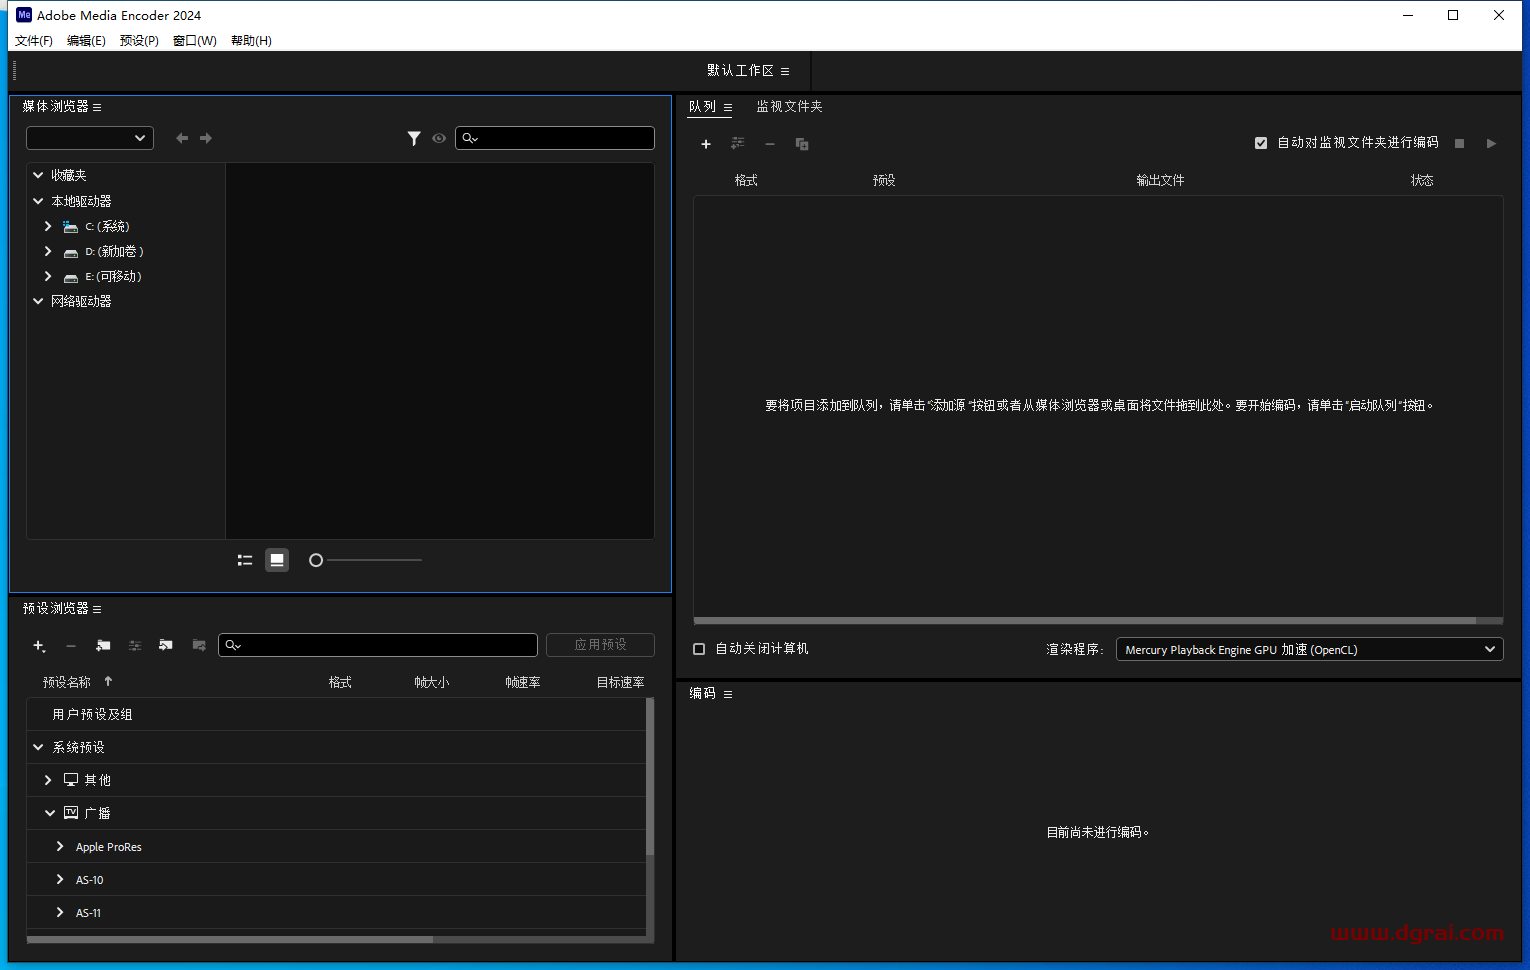This screenshot has width=1530, height=970.
Task: Click the 应用预设 button
Action: tap(600, 645)
